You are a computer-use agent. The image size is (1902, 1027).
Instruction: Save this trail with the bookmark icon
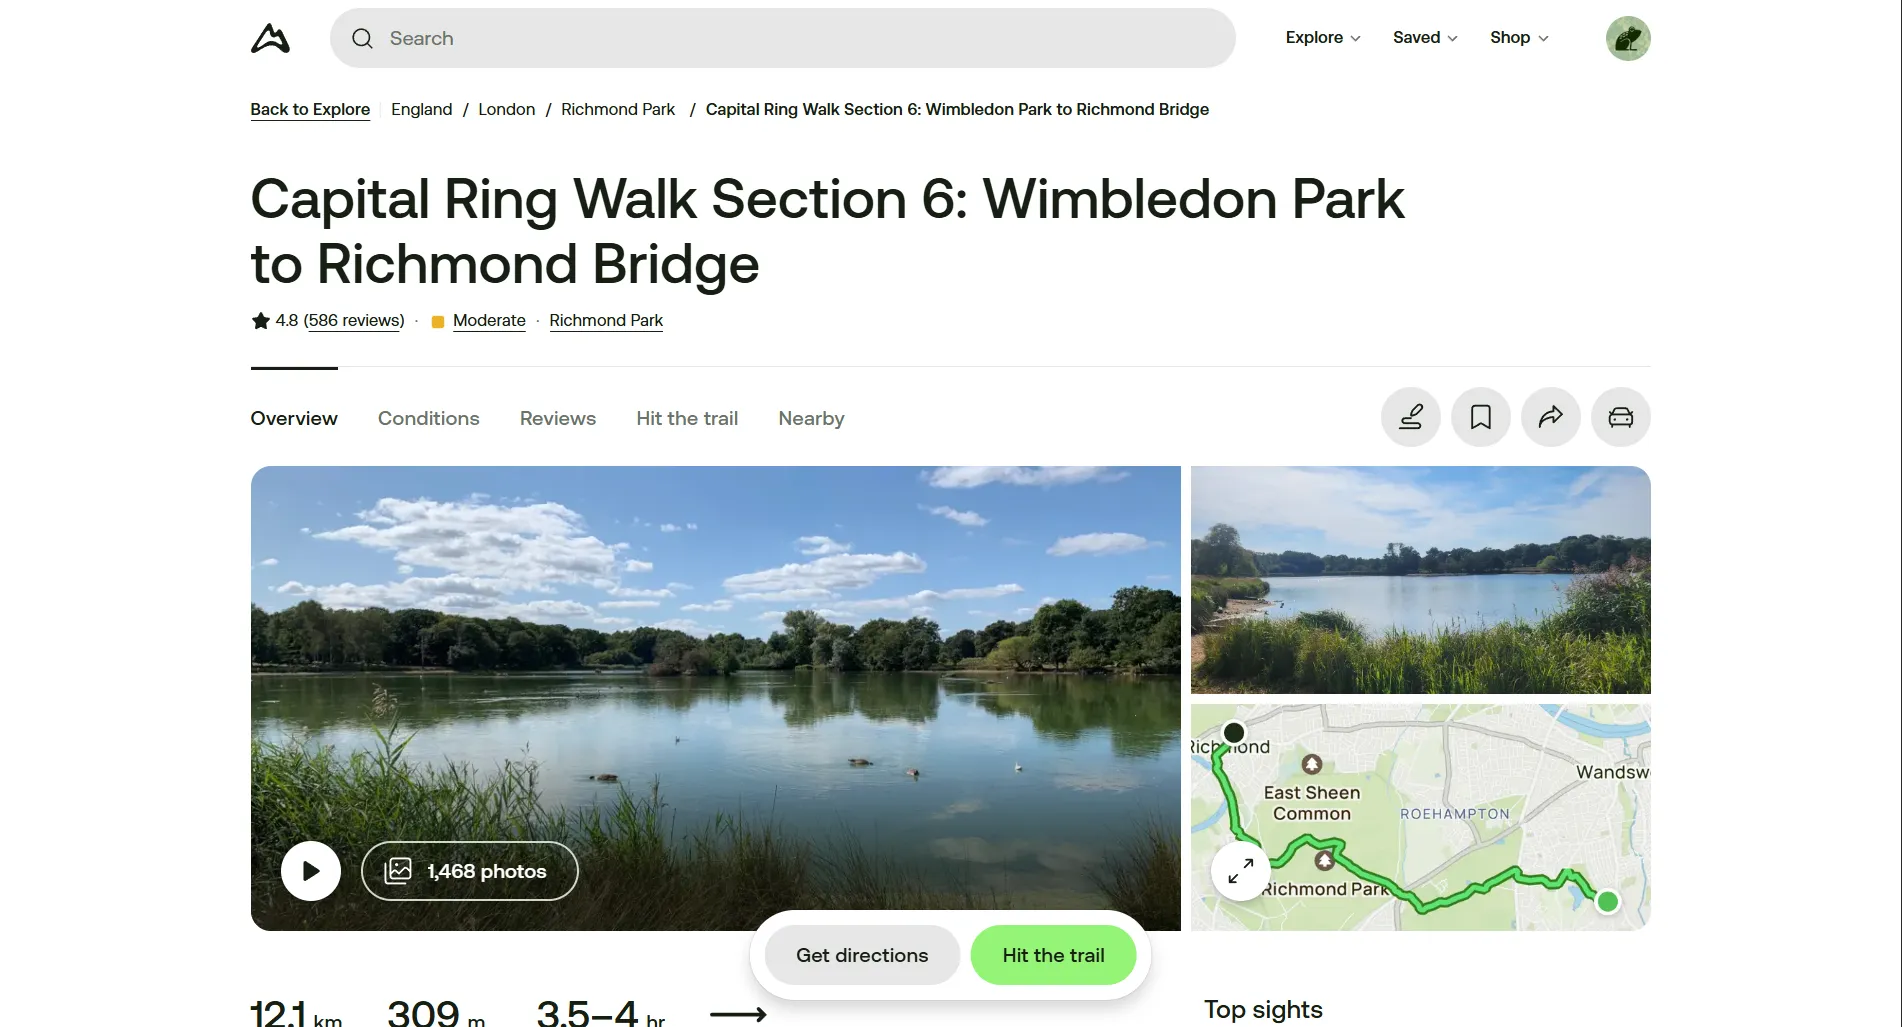[x=1480, y=417]
